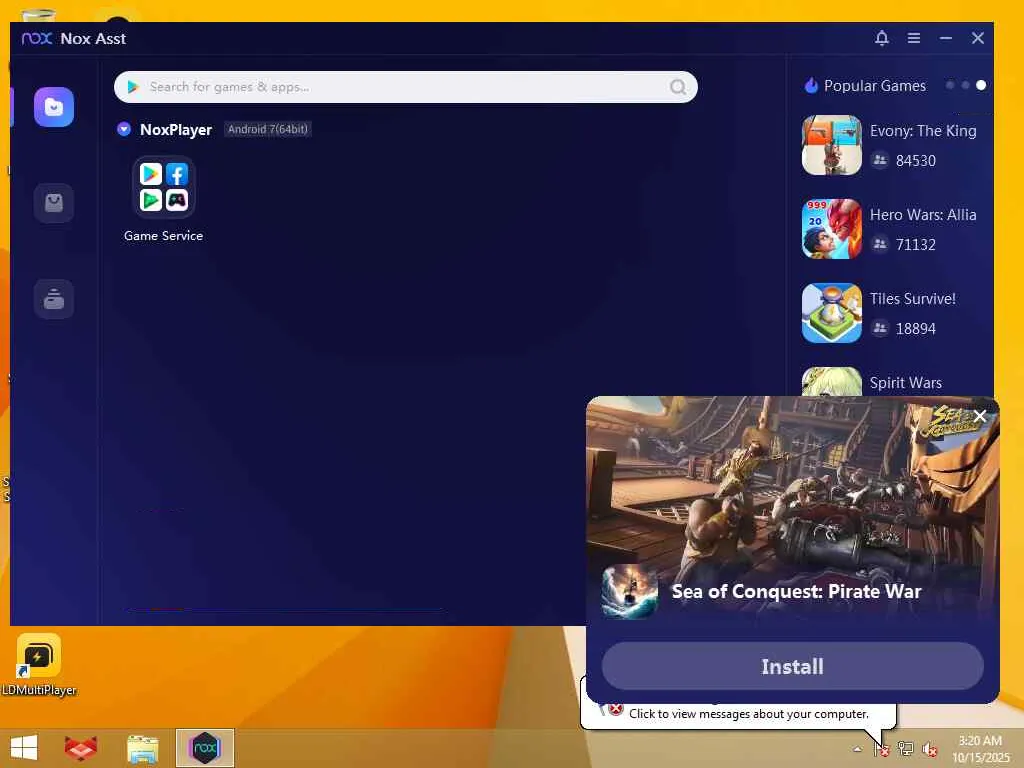Click the players icon beside 18894
1024x768 pixels.
pos(880,327)
